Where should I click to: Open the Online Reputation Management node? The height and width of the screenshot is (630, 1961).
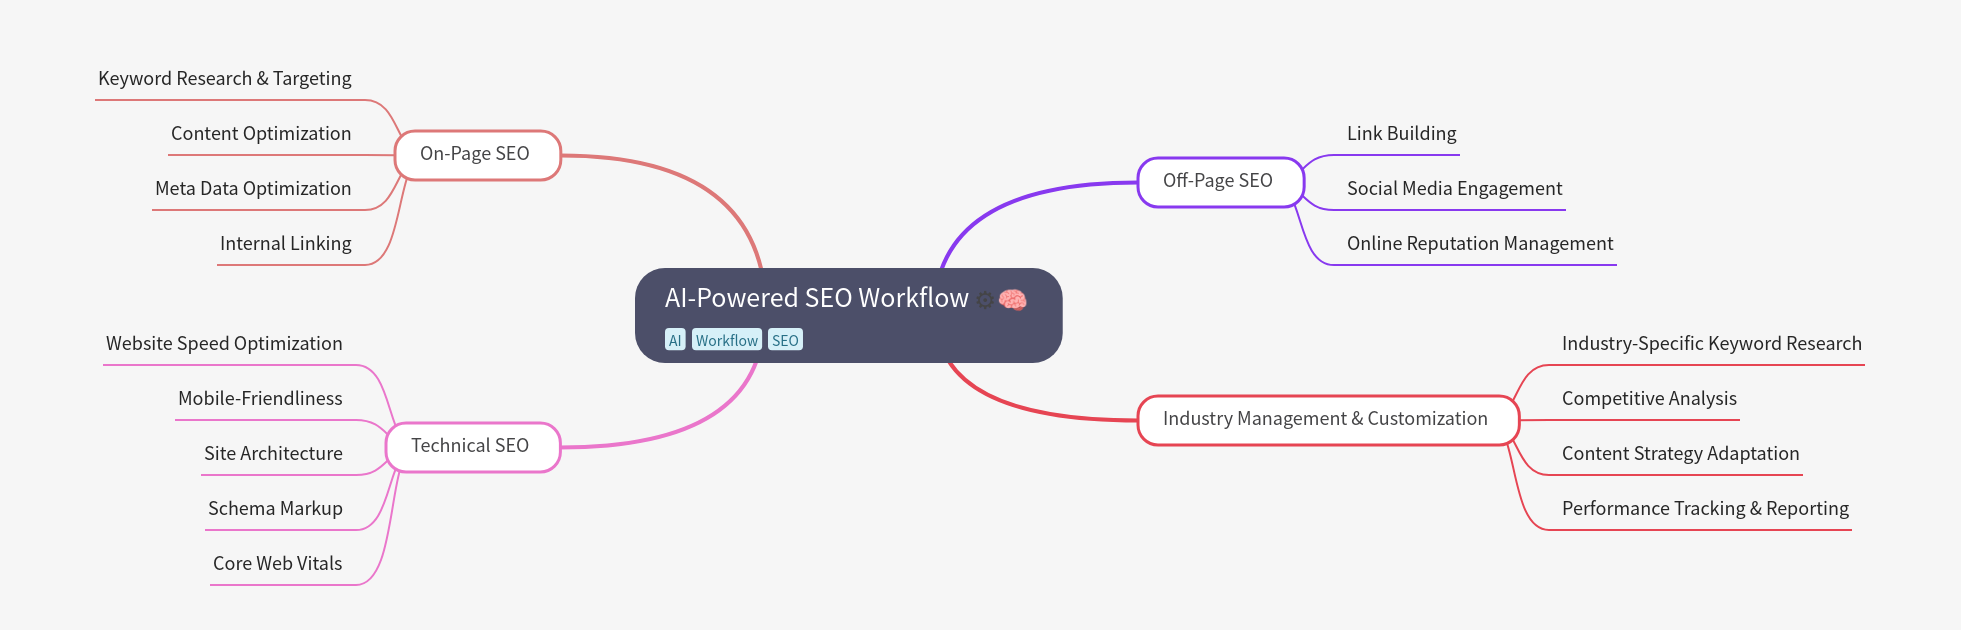[1479, 244]
